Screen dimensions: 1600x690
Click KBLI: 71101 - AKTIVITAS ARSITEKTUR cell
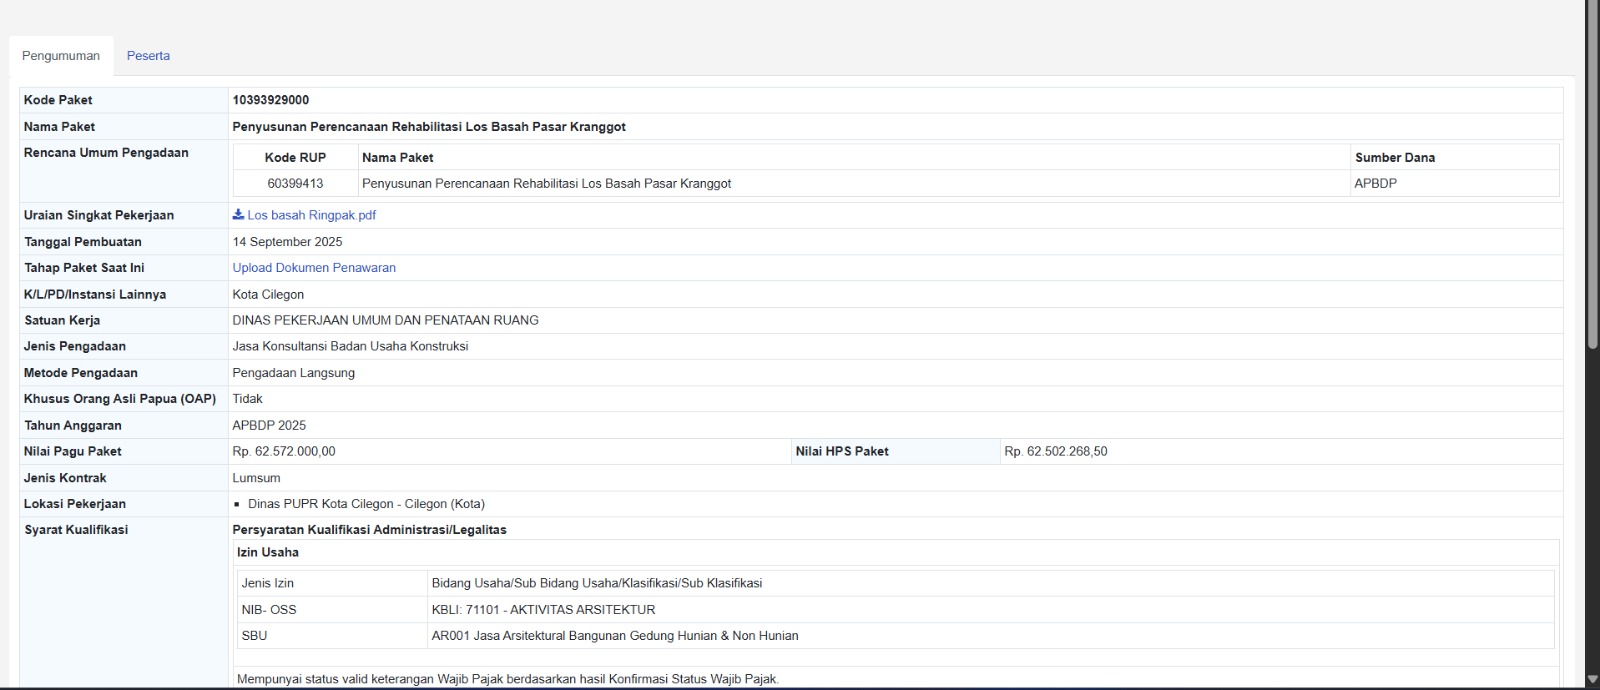pyautogui.click(x=990, y=610)
